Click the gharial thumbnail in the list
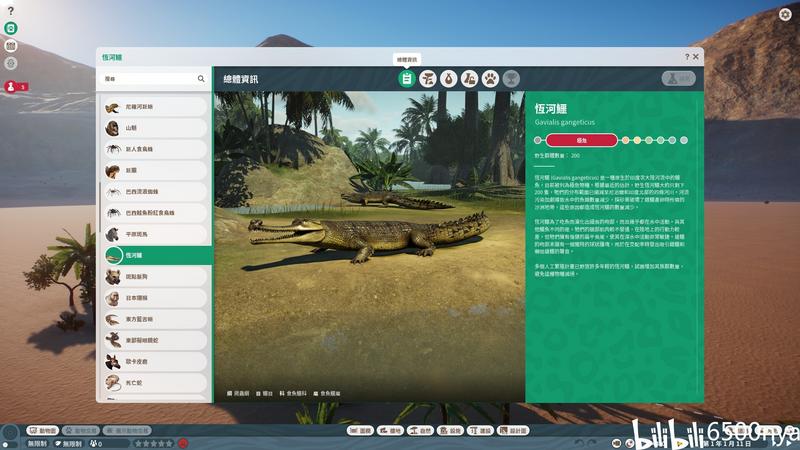Screen dimensions: 800x450 113,255
